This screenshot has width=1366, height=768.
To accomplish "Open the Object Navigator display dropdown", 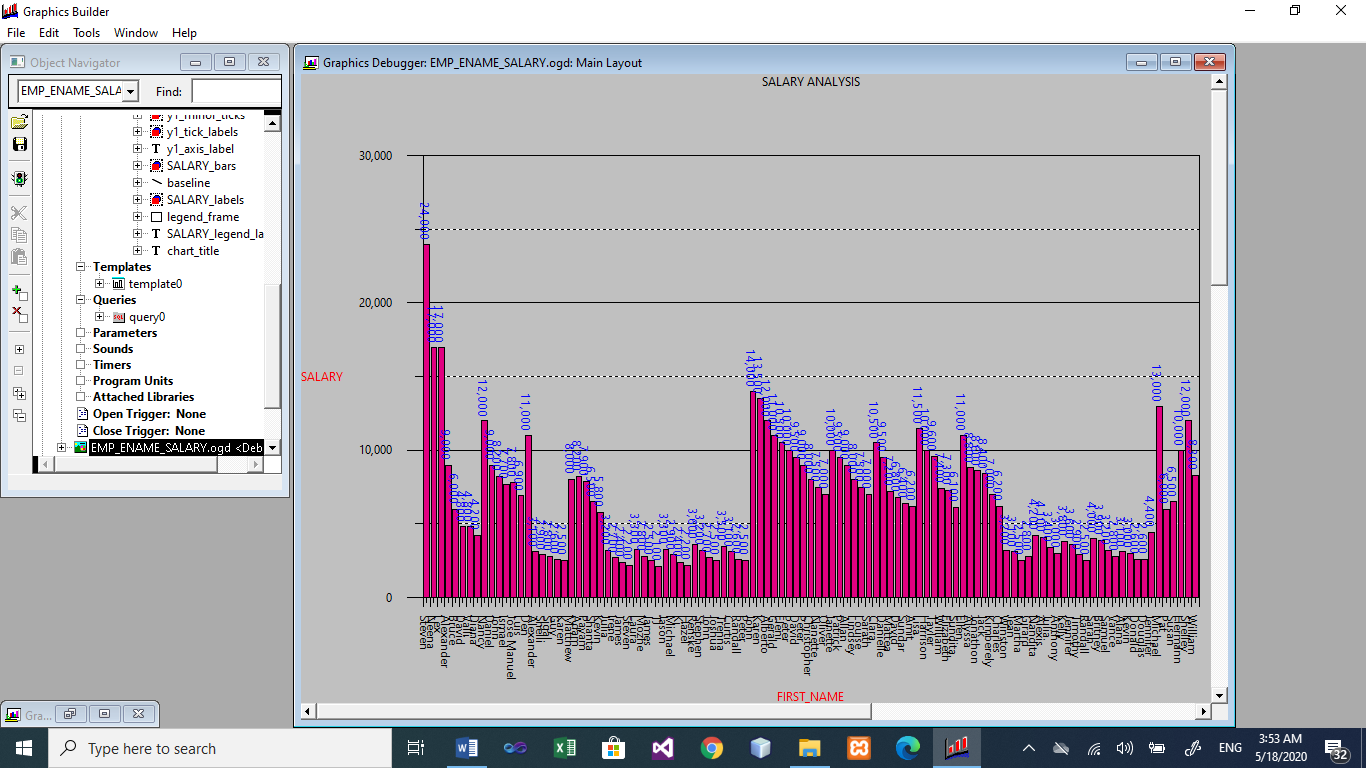I will [x=131, y=92].
